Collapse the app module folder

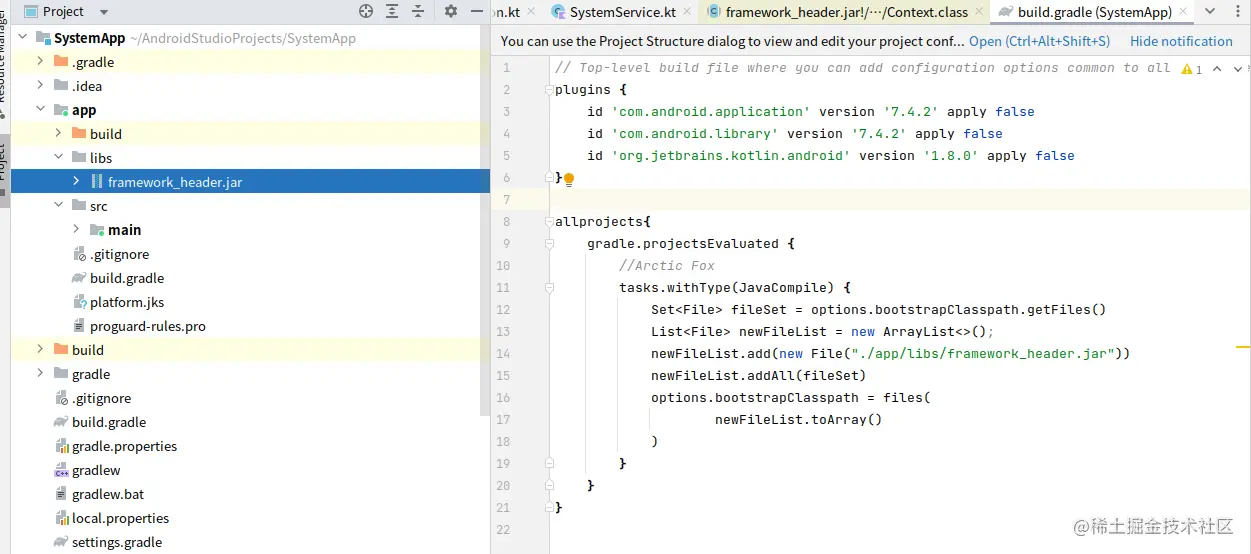[40, 110]
